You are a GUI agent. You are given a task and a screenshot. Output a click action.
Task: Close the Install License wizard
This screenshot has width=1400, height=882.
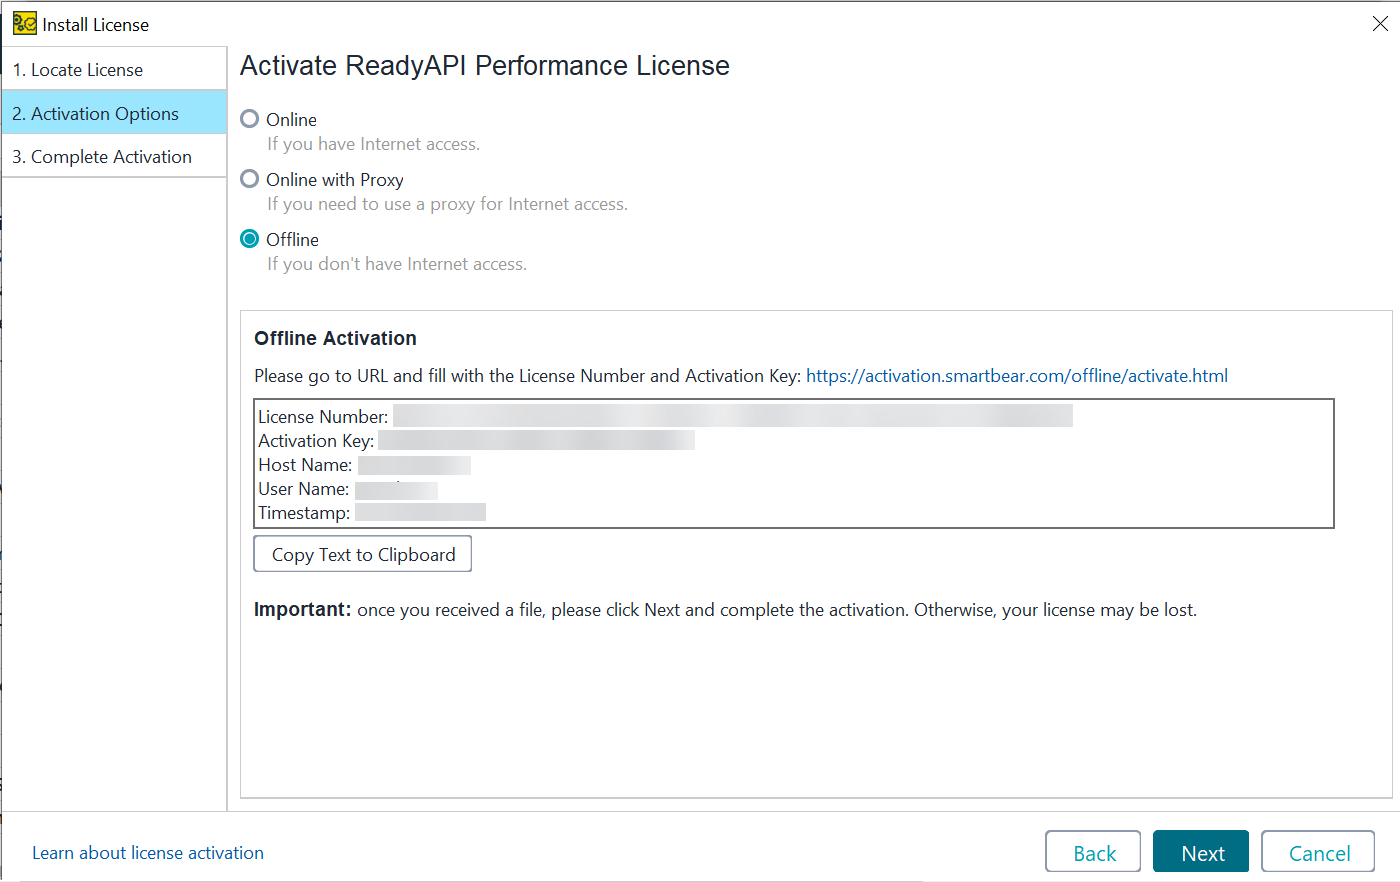[1380, 22]
